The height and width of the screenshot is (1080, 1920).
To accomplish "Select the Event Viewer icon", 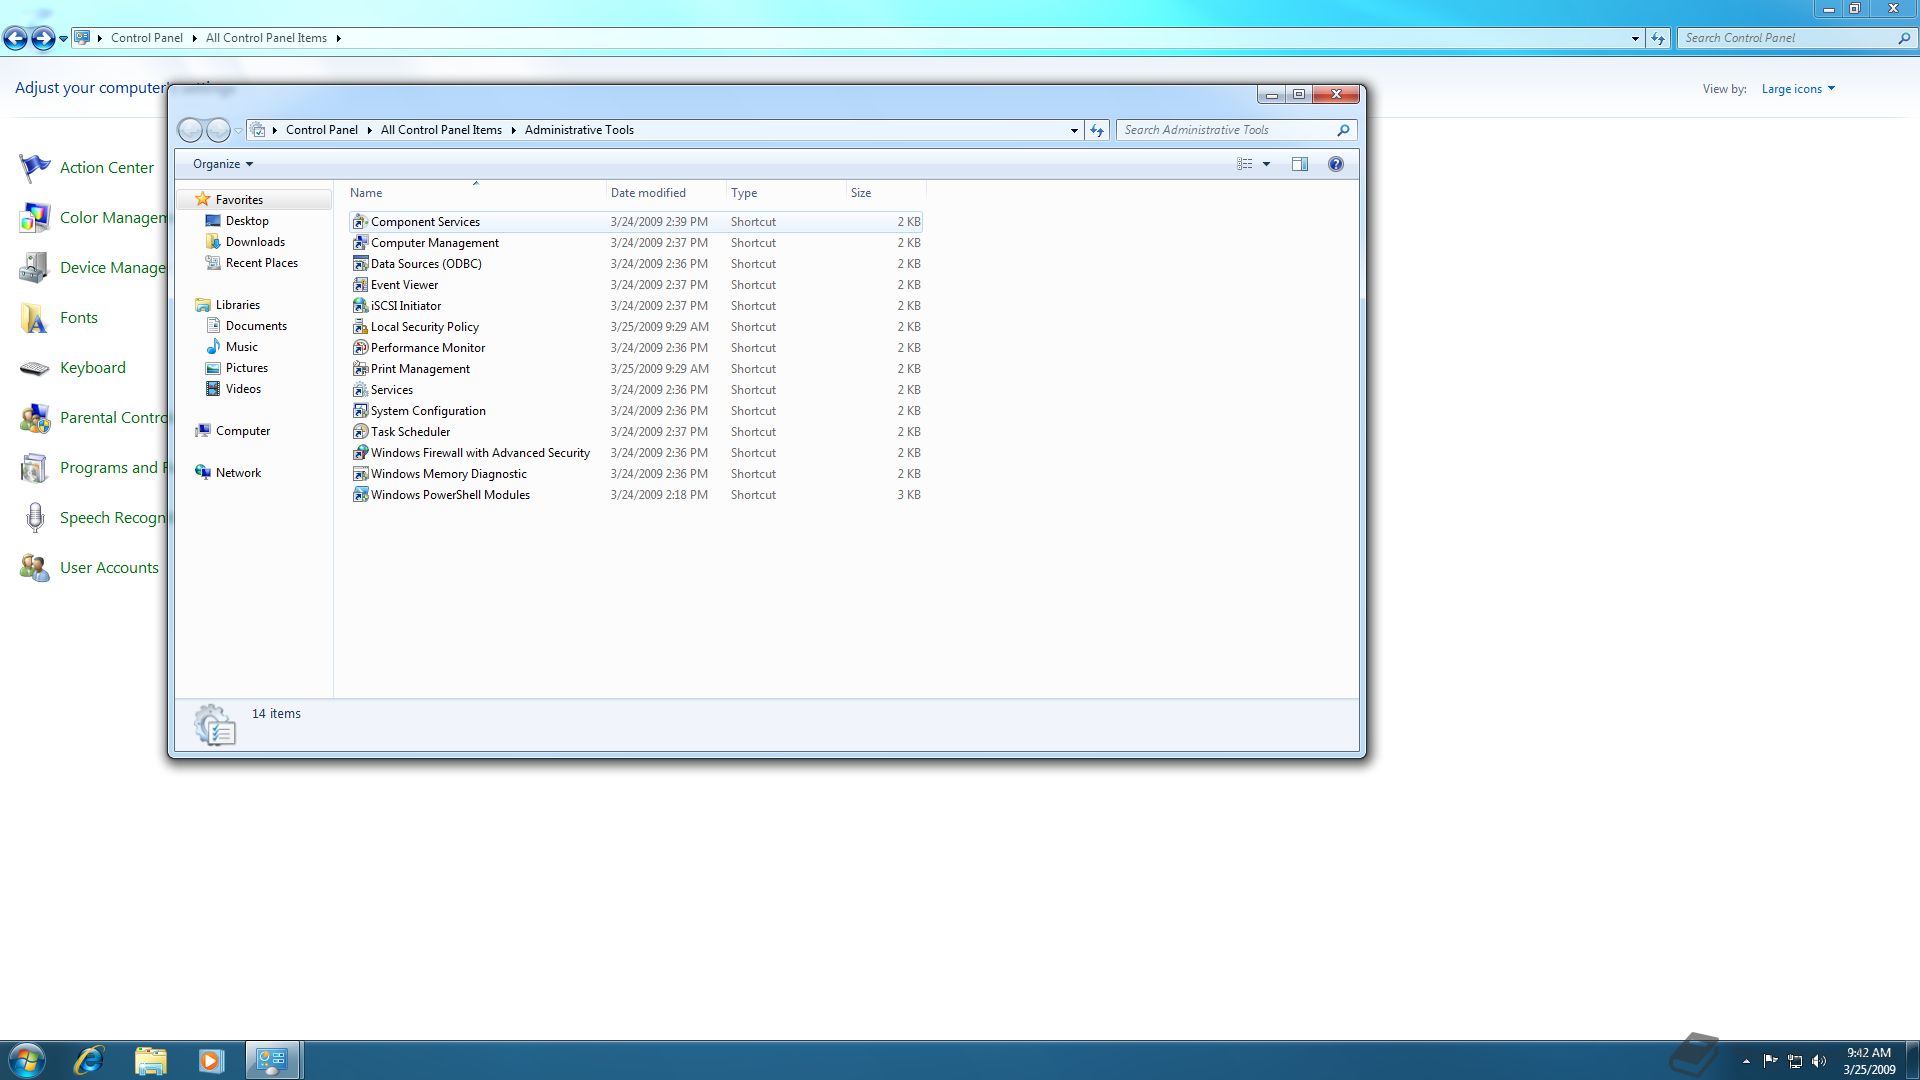I will [360, 285].
